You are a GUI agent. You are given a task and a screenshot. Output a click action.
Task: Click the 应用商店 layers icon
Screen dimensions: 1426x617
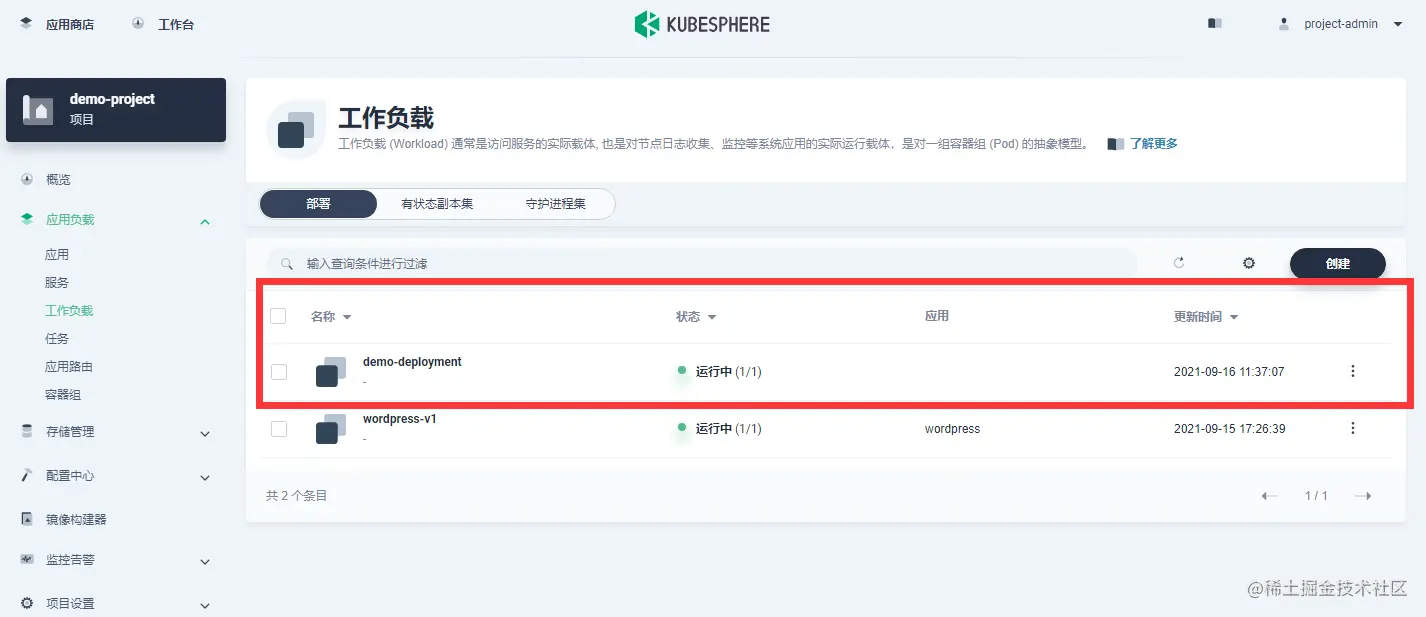[x=26, y=23]
